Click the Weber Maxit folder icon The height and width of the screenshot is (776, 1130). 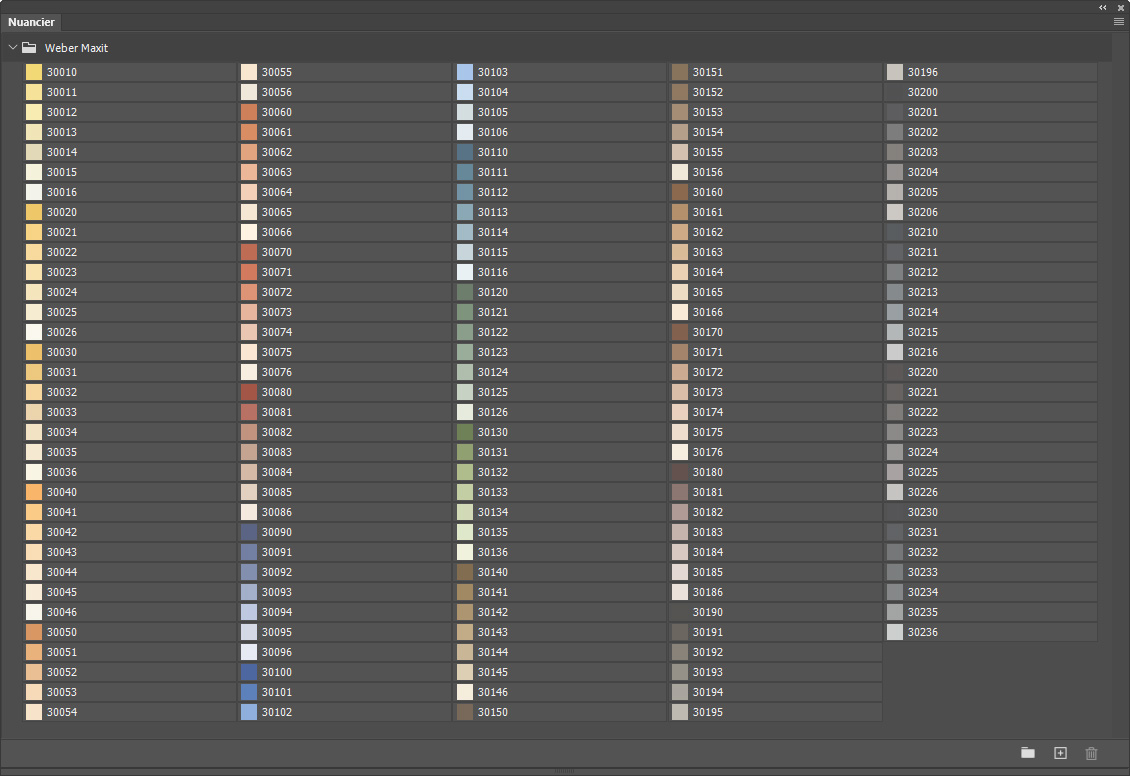[29, 48]
